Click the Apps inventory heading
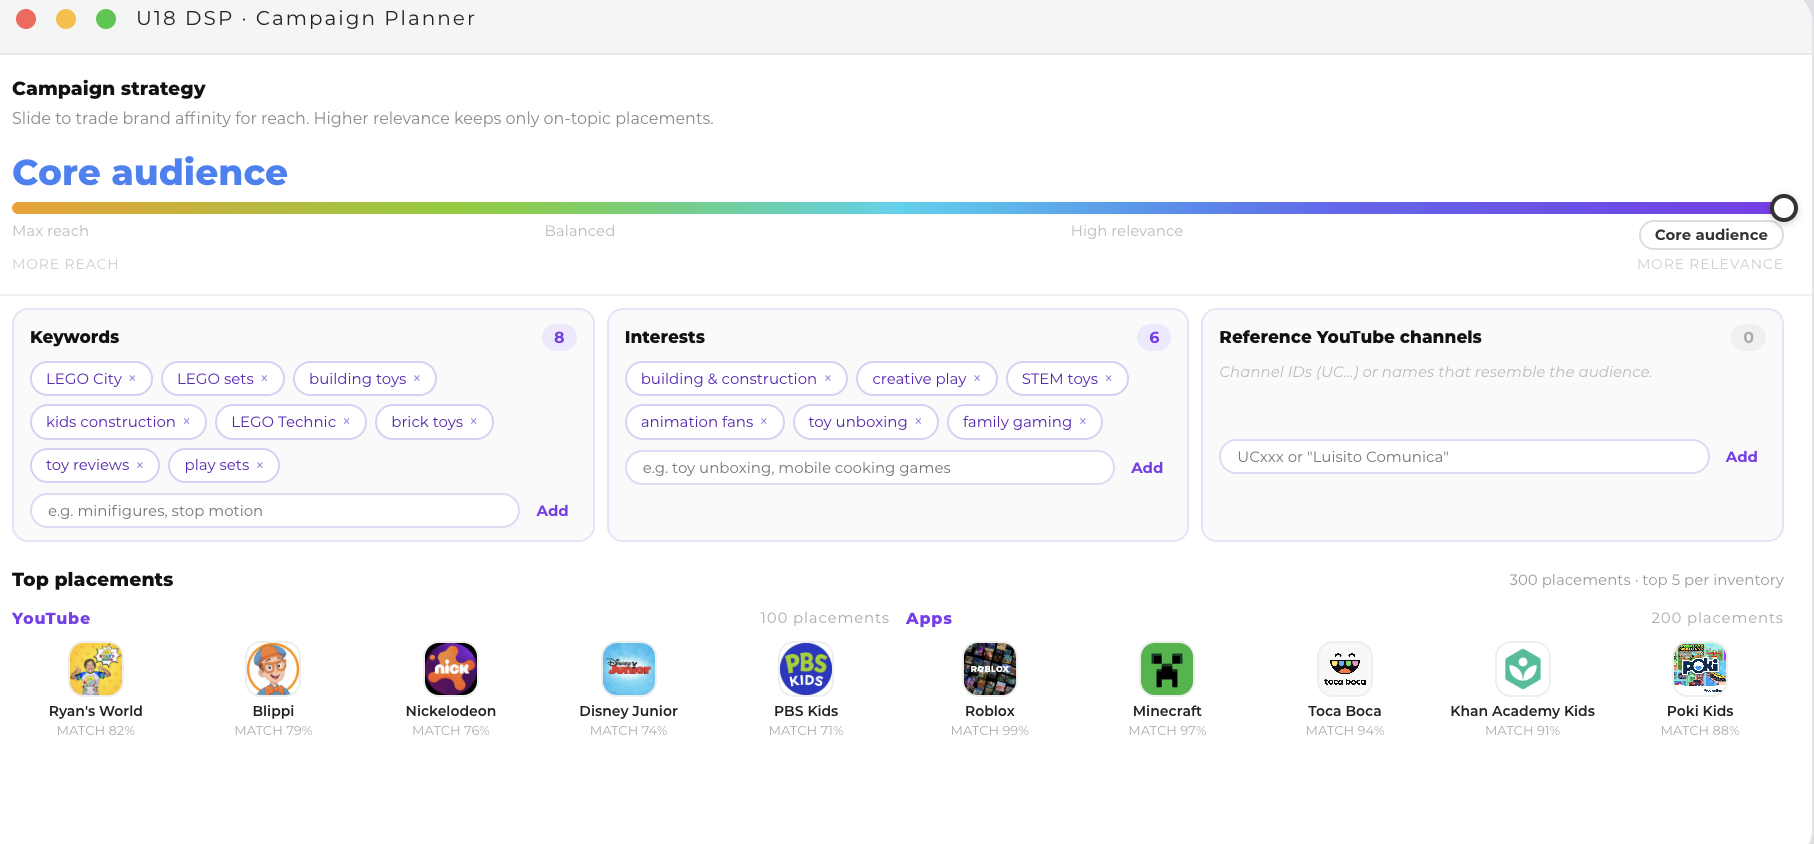Image resolution: width=1814 pixels, height=844 pixels. click(929, 618)
